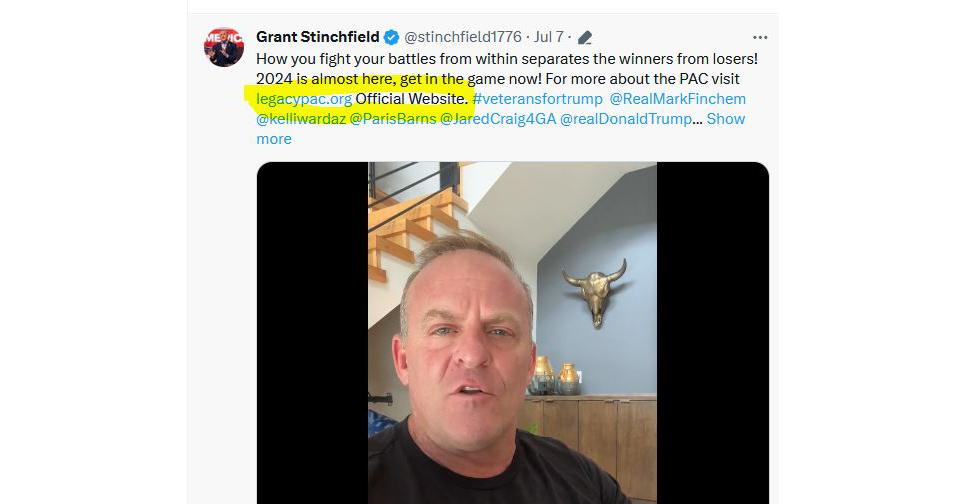Open the Grant Stinchfield display name
The height and width of the screenshot is (504, 963).
[318, 37]
